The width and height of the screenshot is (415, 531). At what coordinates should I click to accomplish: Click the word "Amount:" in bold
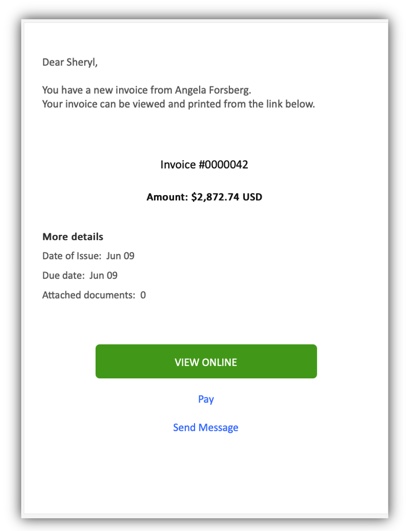point(167,197)
